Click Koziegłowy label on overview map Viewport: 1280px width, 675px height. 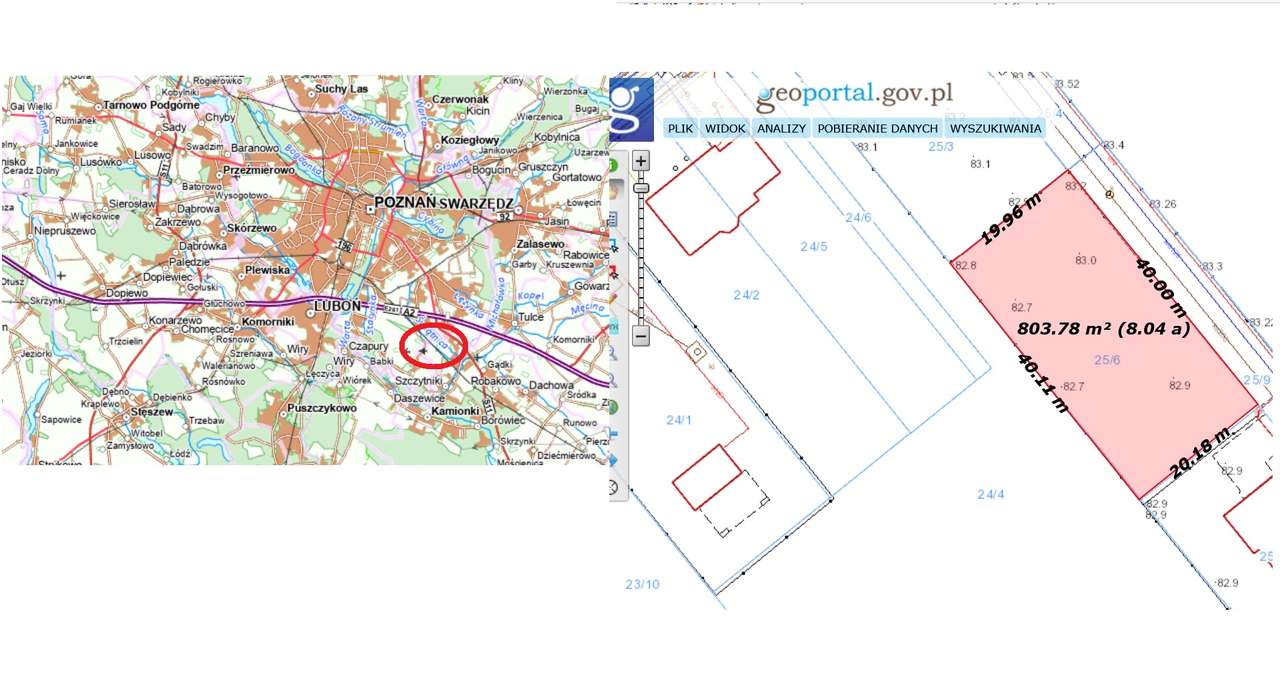tap(469, 140)
